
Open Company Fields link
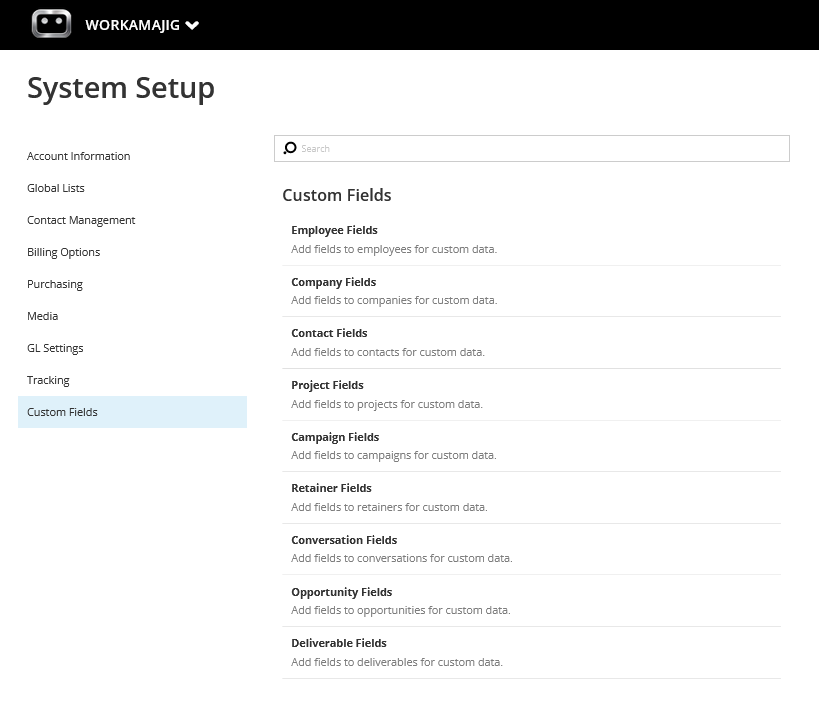click(x=333, y=282)
